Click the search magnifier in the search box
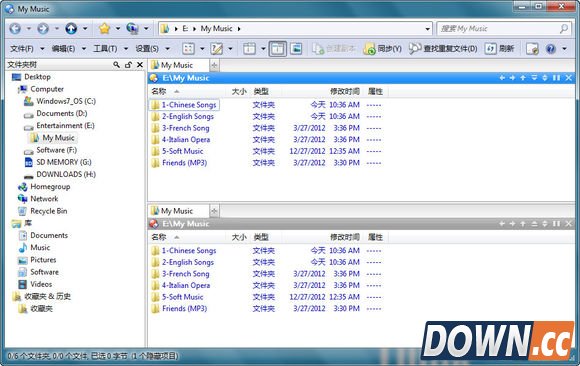 pos(564,28)
